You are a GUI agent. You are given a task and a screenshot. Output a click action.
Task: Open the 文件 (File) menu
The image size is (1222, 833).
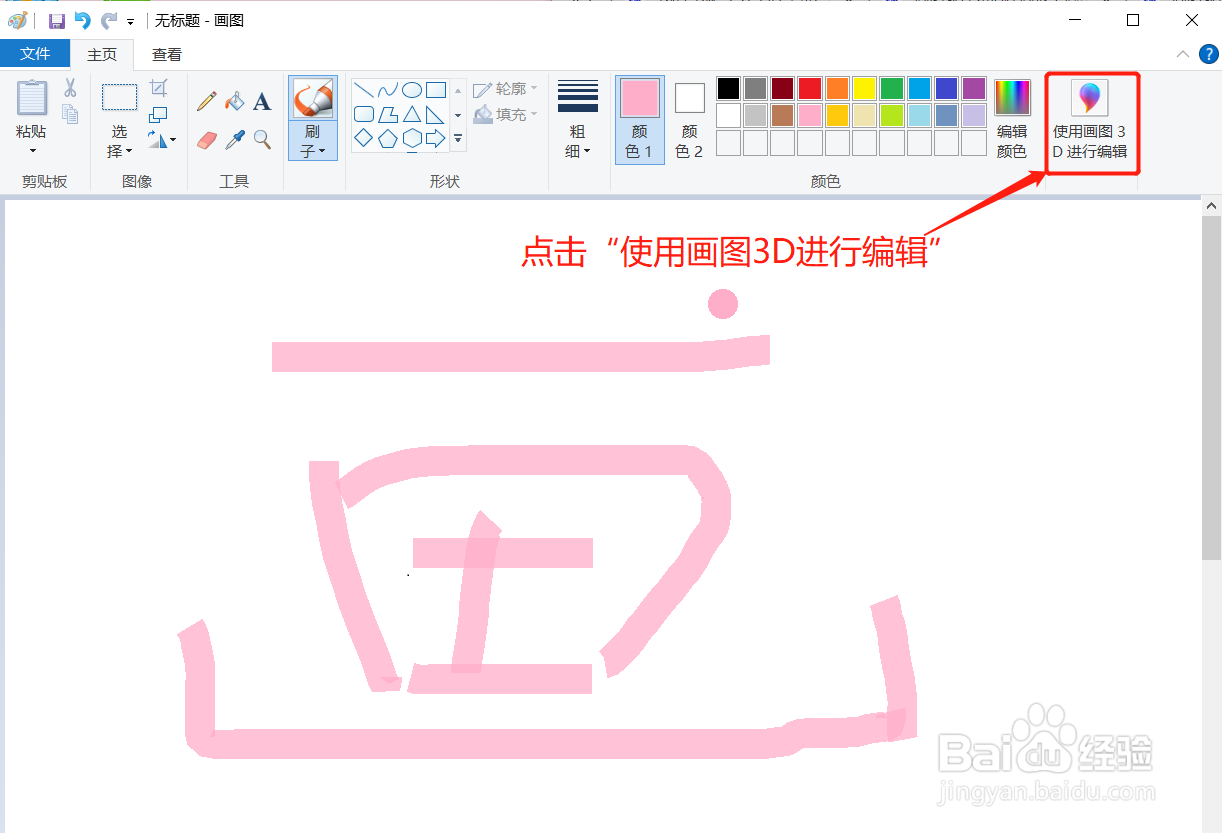pos(35,54)
